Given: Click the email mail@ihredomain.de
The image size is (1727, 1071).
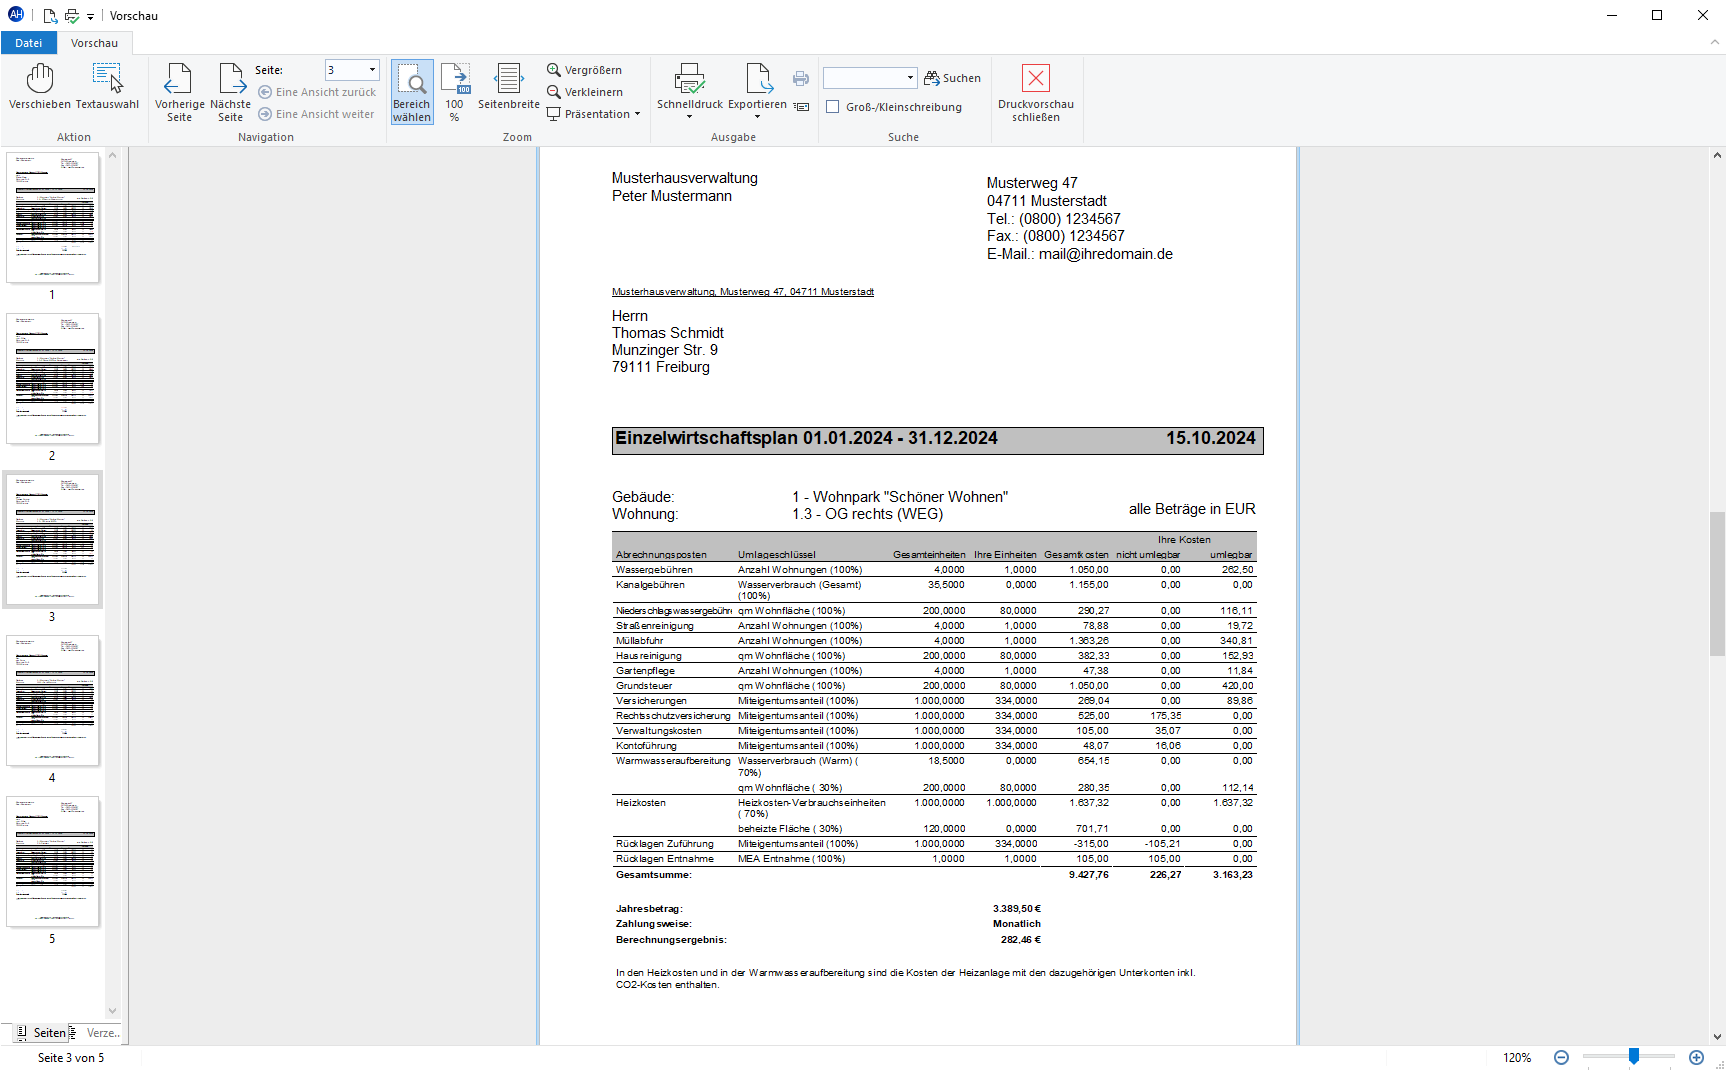Looking at the screenshot, I should 1106,254.
